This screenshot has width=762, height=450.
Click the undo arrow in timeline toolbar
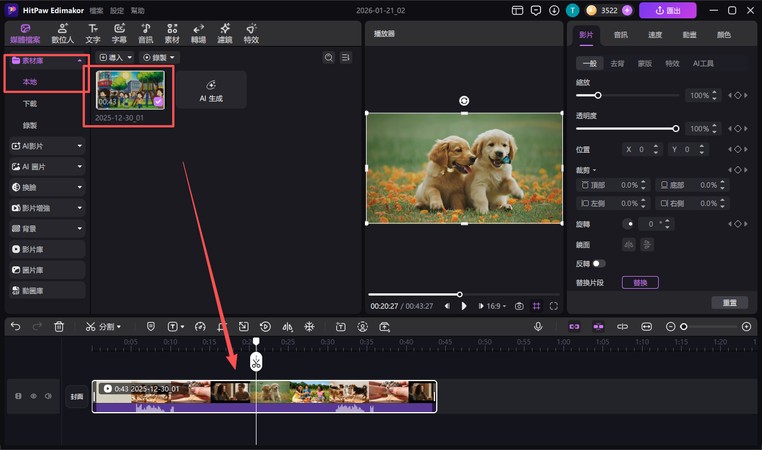coord(14,326)
